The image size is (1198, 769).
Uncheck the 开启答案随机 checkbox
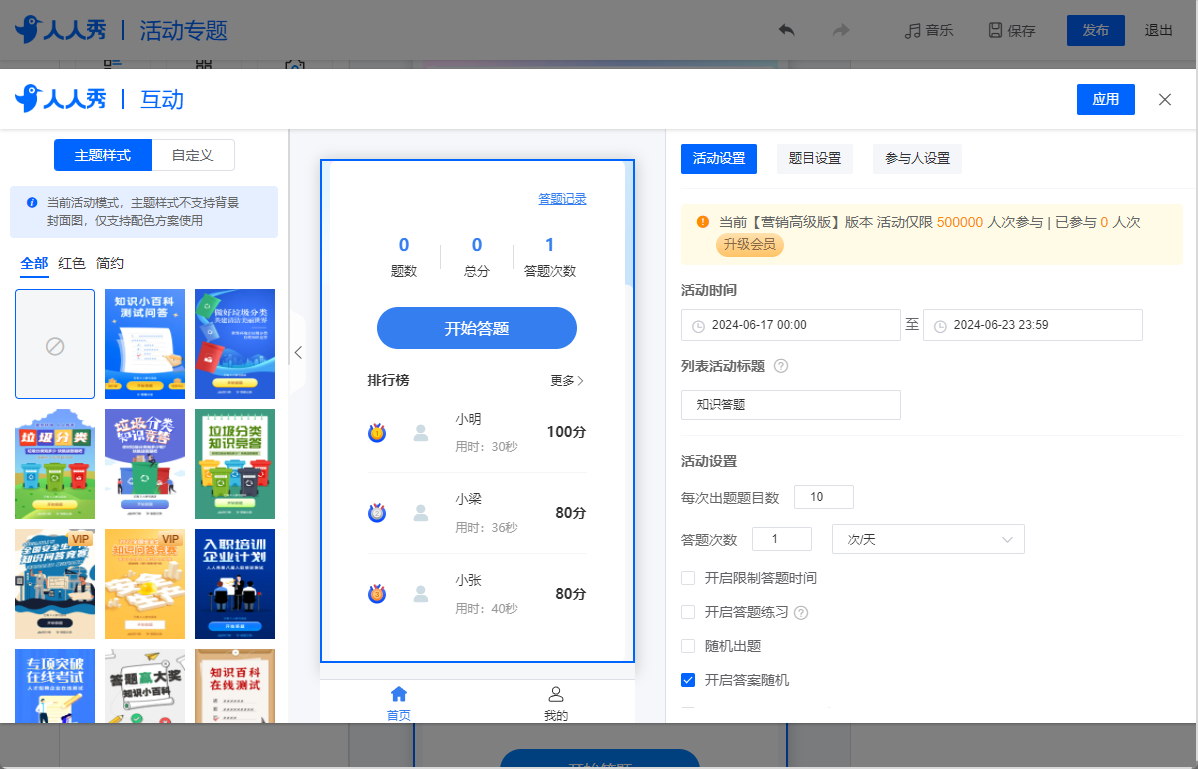pyautogui.click(x=688, y=680)
